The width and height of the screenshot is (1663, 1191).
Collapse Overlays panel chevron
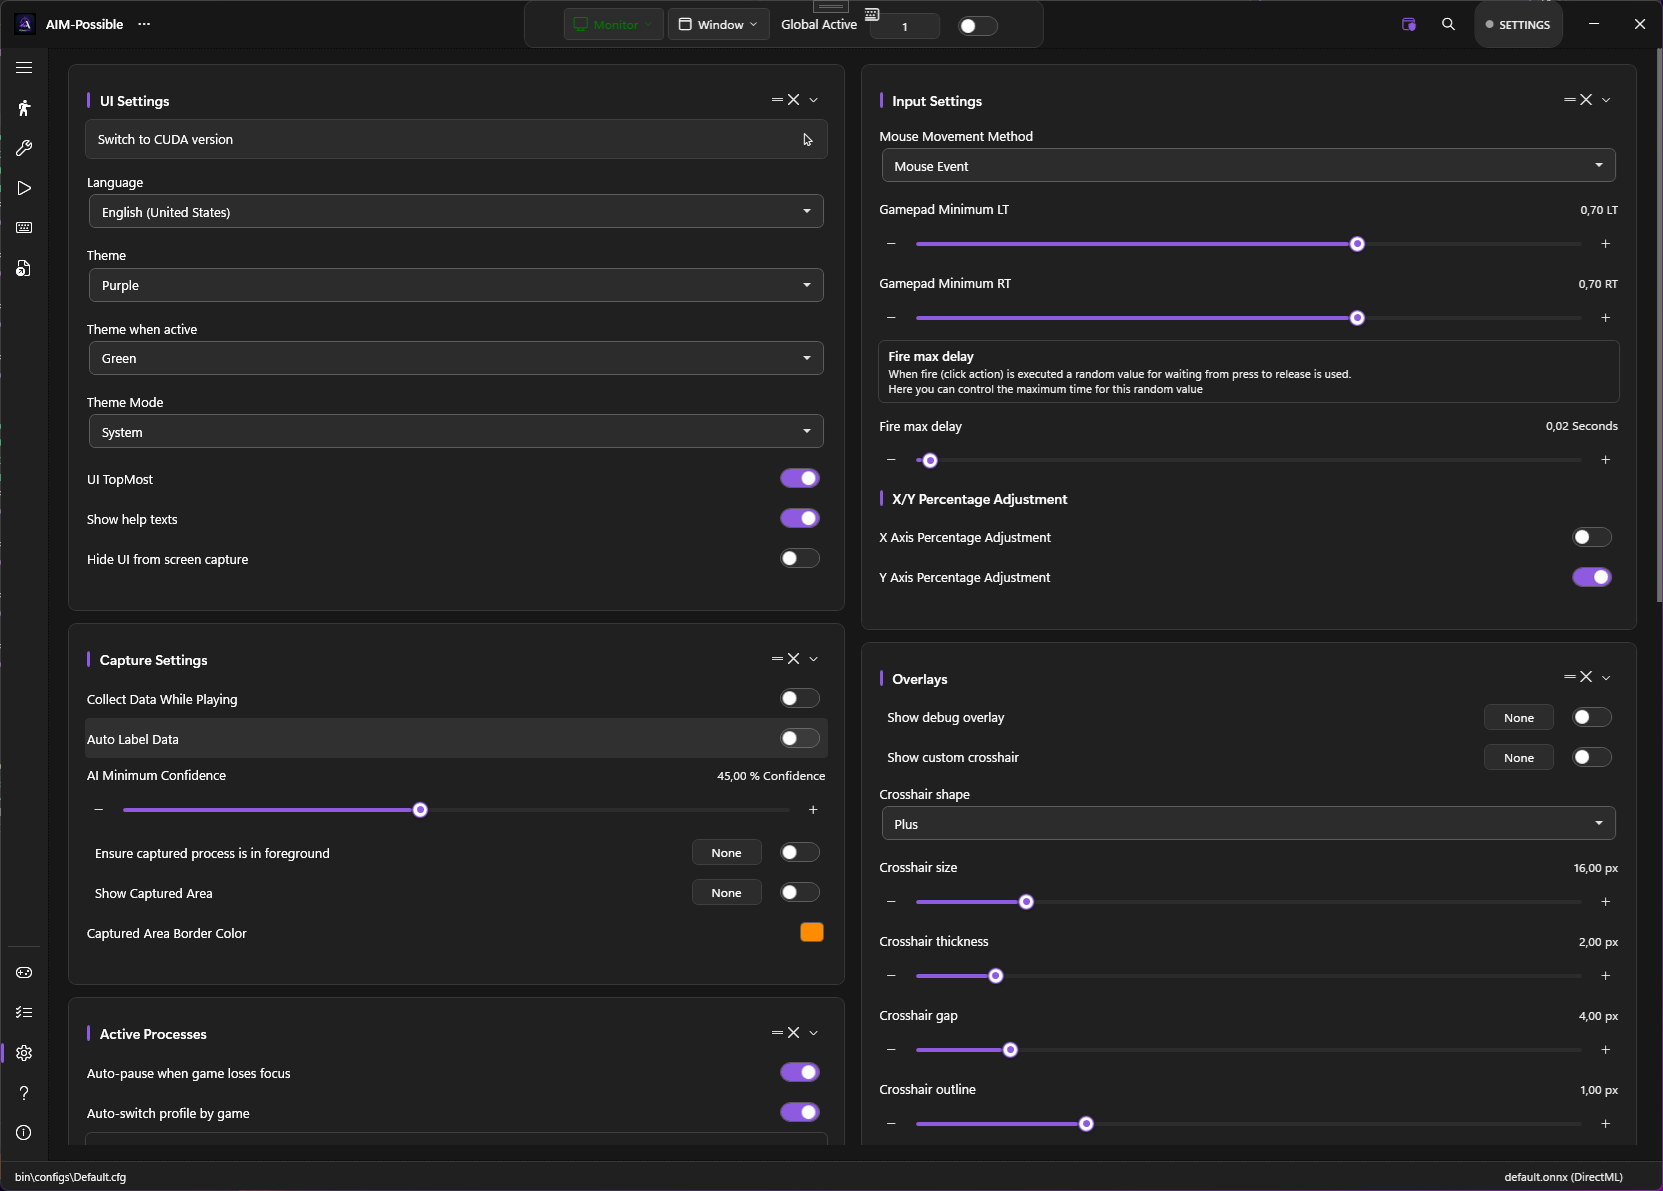tap(1606, 677)
